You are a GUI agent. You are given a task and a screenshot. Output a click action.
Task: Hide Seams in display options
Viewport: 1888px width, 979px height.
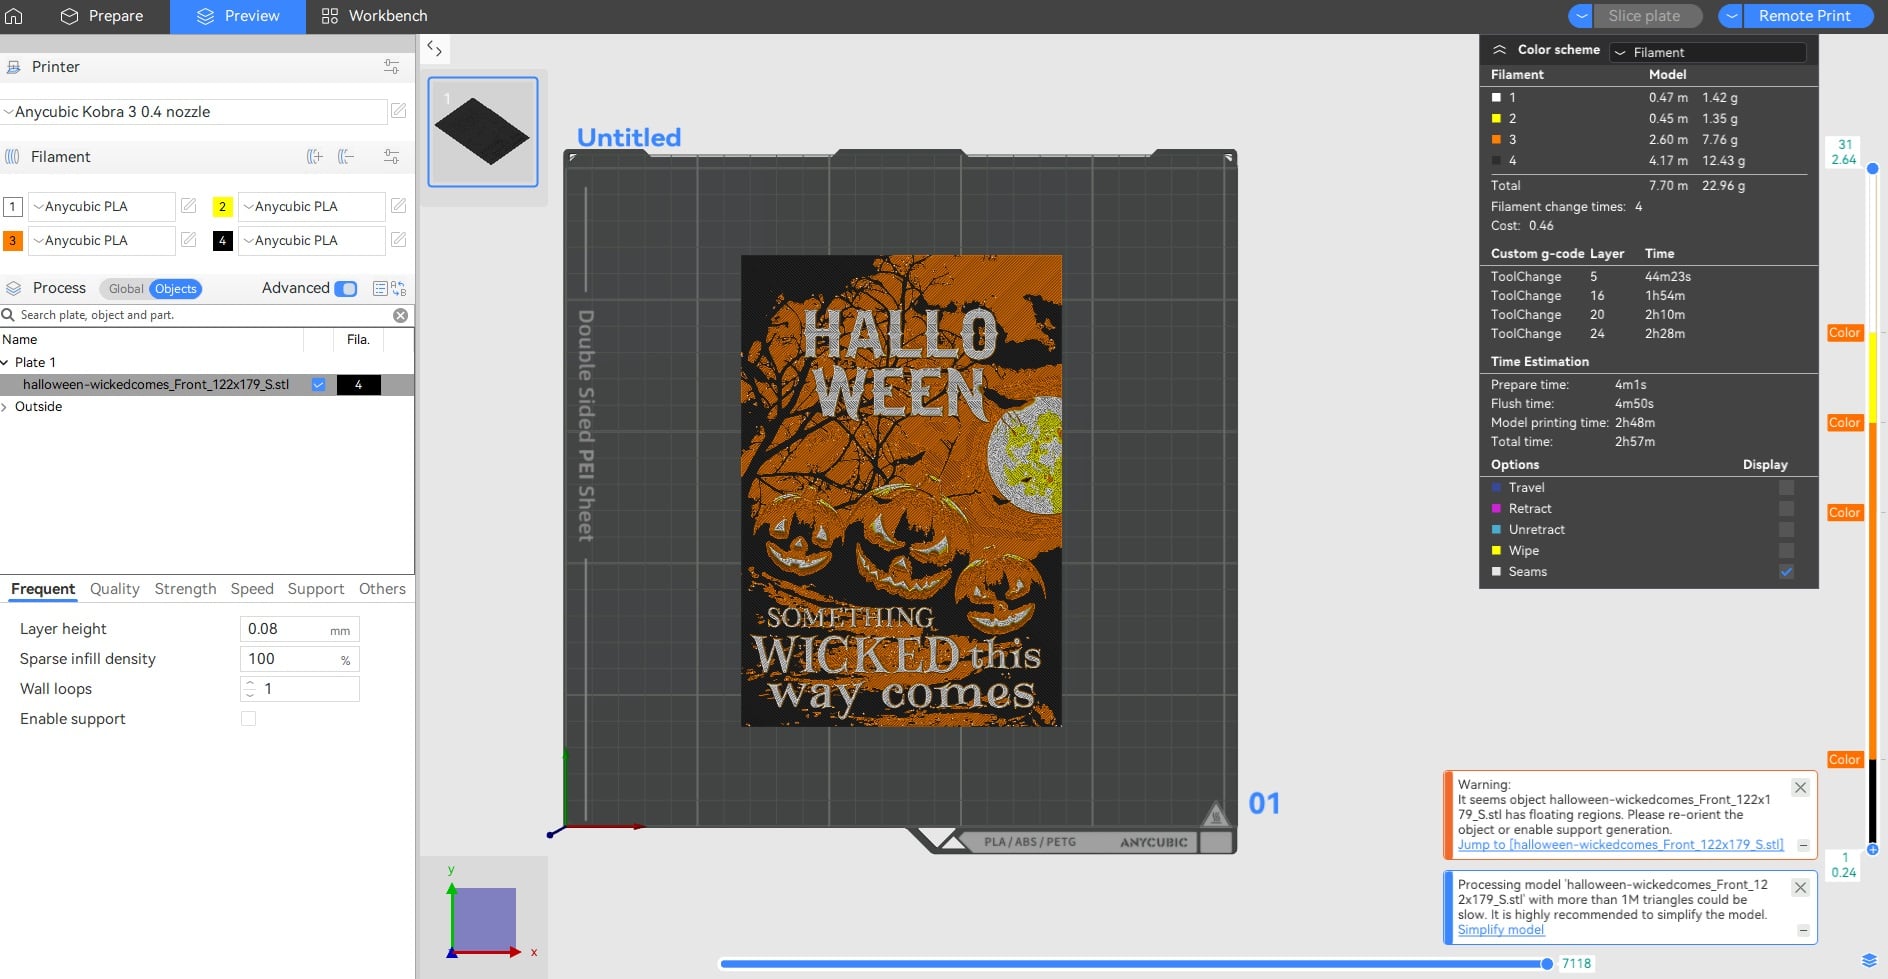click(x=1786, y=572)
